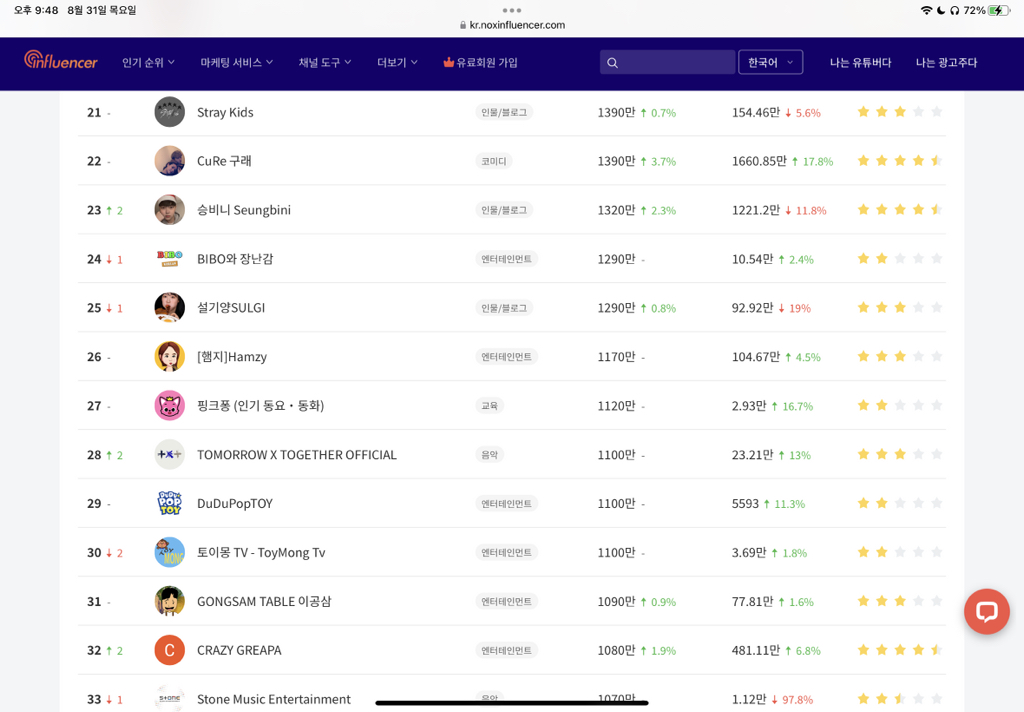Click star rating for Stray Kids

tap(900, 112)
